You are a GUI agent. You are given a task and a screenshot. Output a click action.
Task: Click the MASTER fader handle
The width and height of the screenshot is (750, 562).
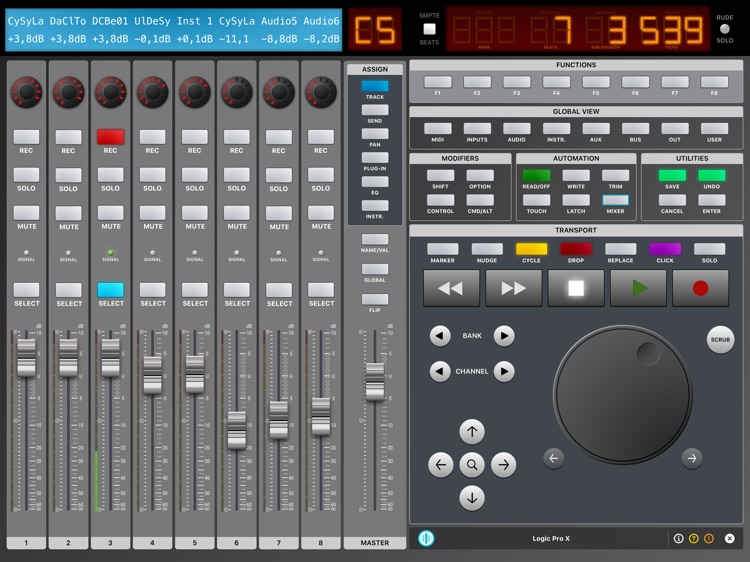point(374,379)
